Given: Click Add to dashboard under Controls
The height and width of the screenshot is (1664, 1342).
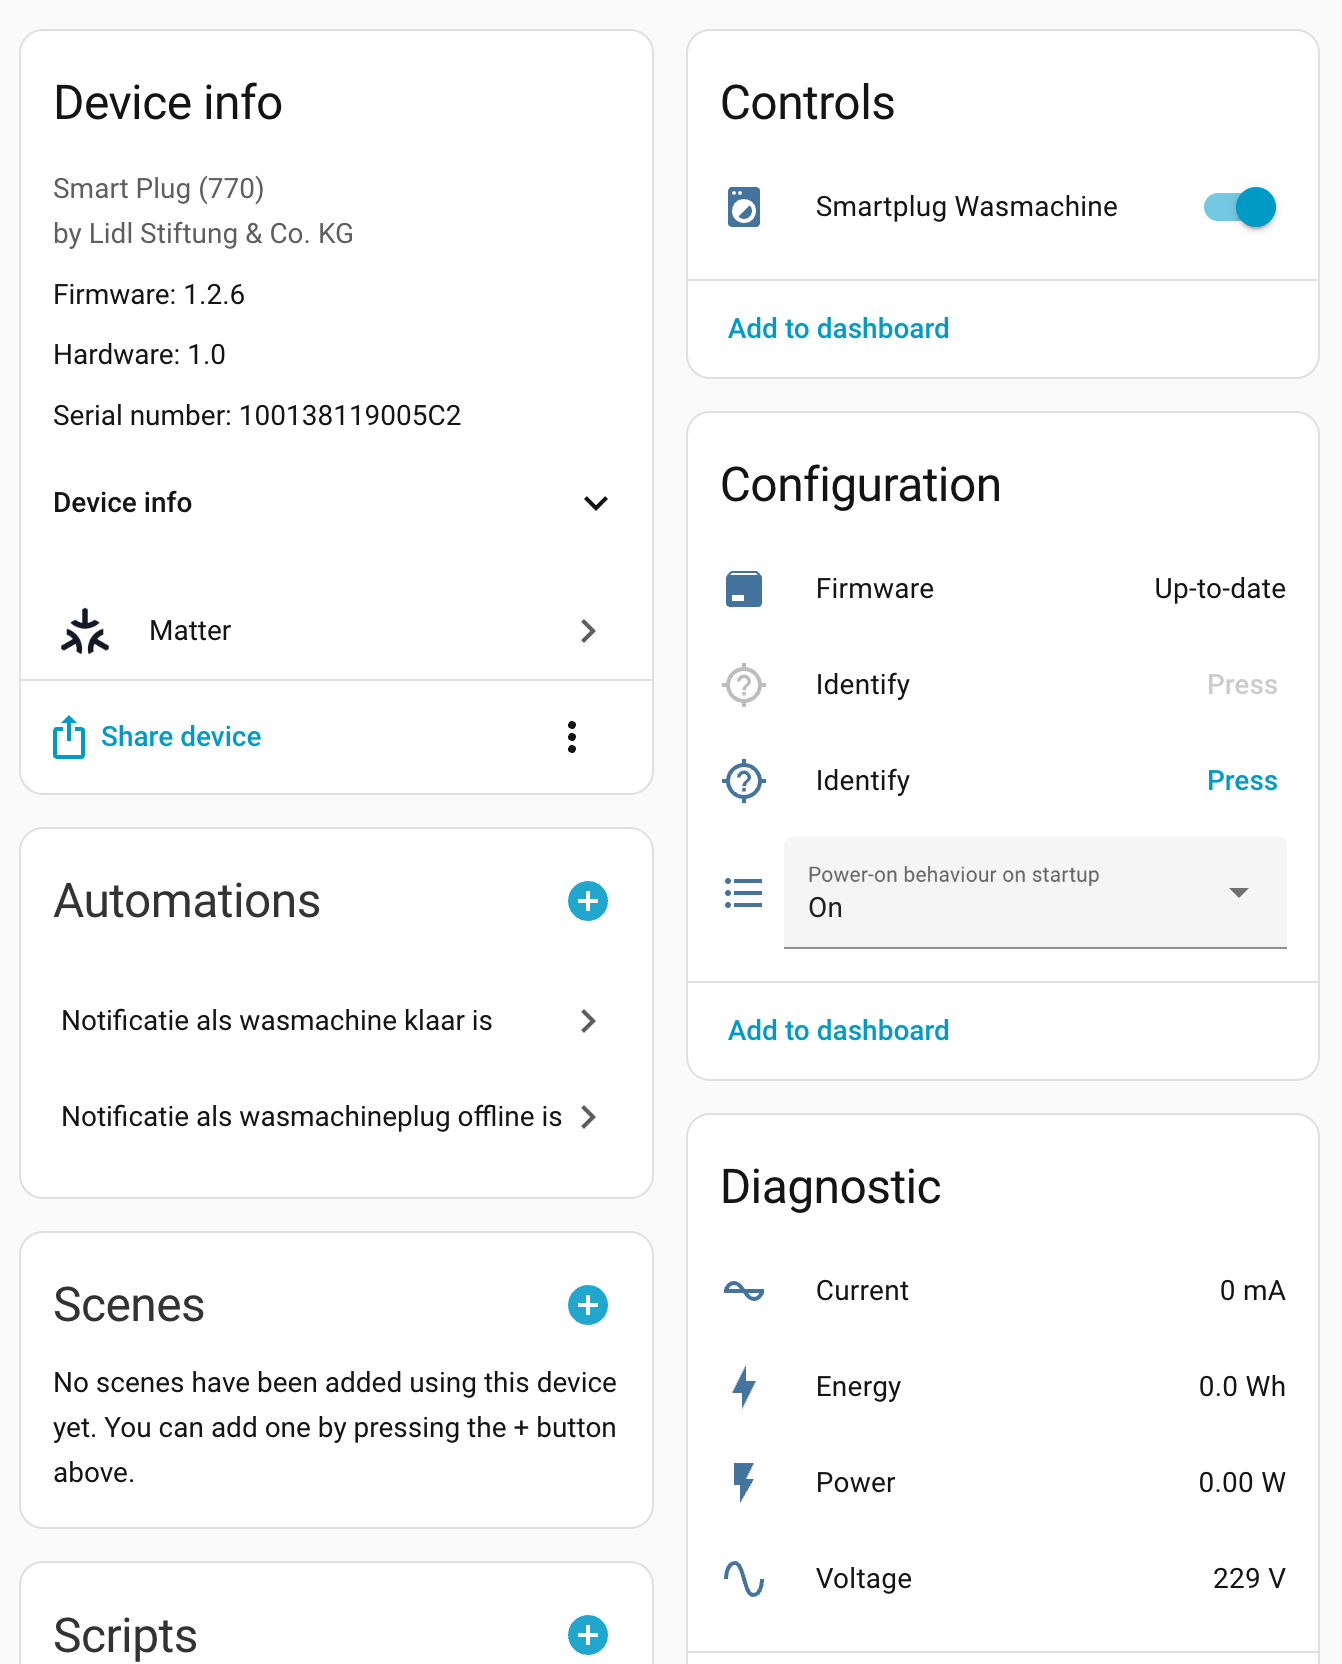Looking at the screenshot, I should (838, 328).
